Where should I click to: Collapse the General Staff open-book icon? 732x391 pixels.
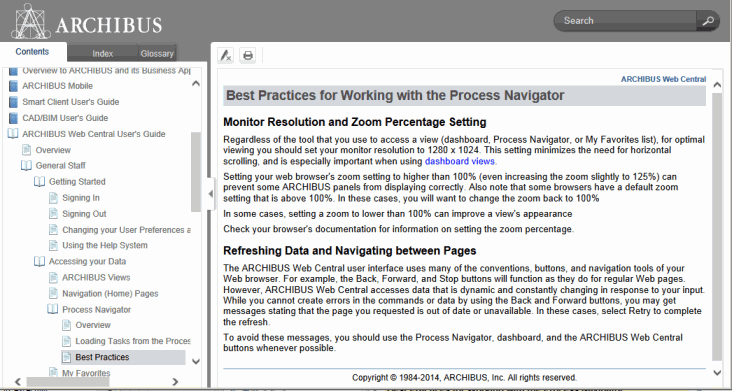[26, 166]
